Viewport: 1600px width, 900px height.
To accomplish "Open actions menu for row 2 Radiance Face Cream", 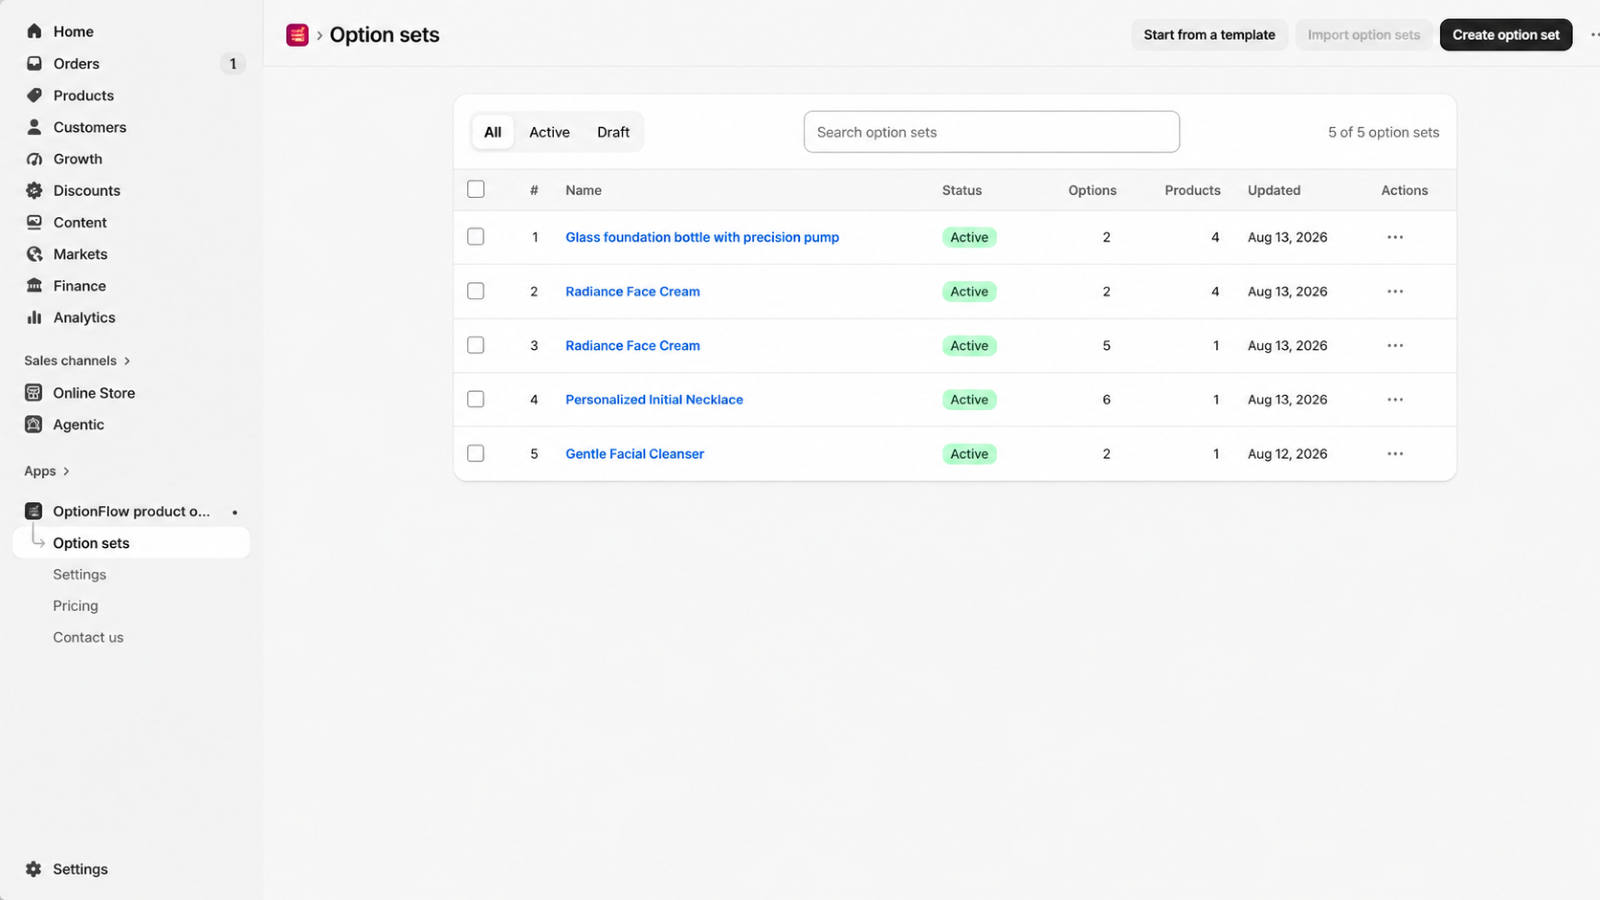I will (1395, 291).
